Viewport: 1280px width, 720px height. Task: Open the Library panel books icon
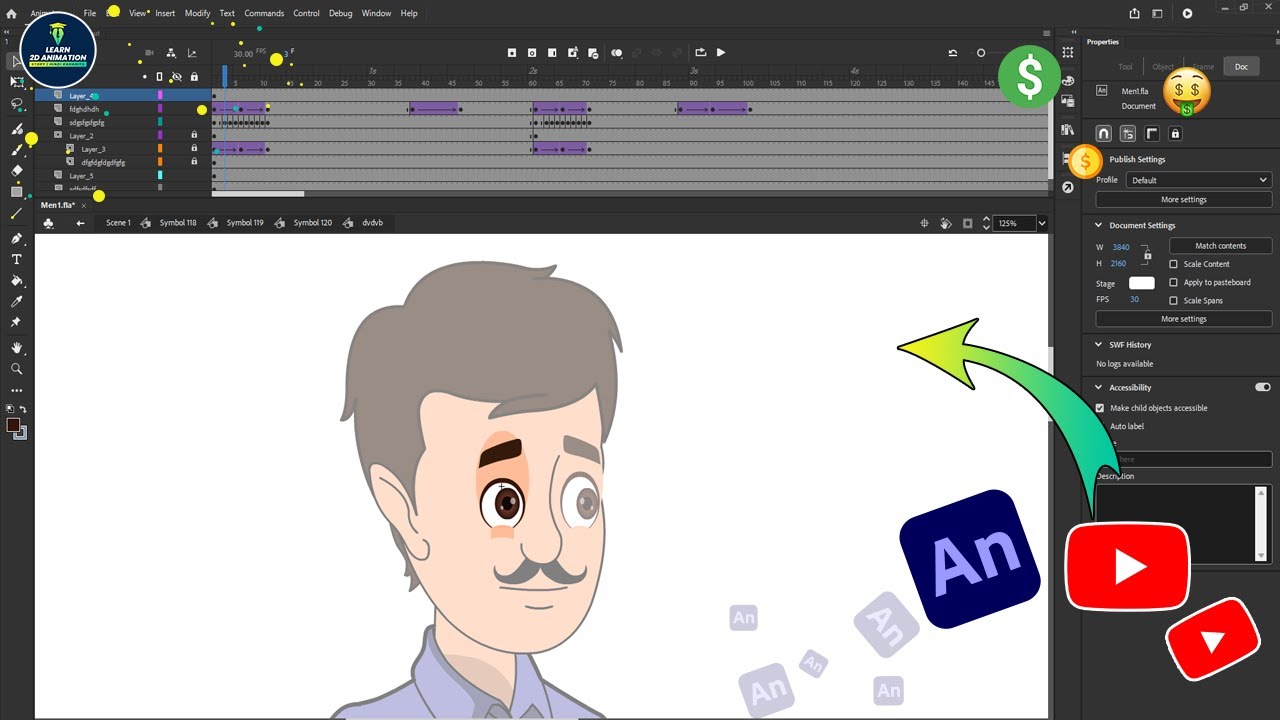click(1068, 130)
